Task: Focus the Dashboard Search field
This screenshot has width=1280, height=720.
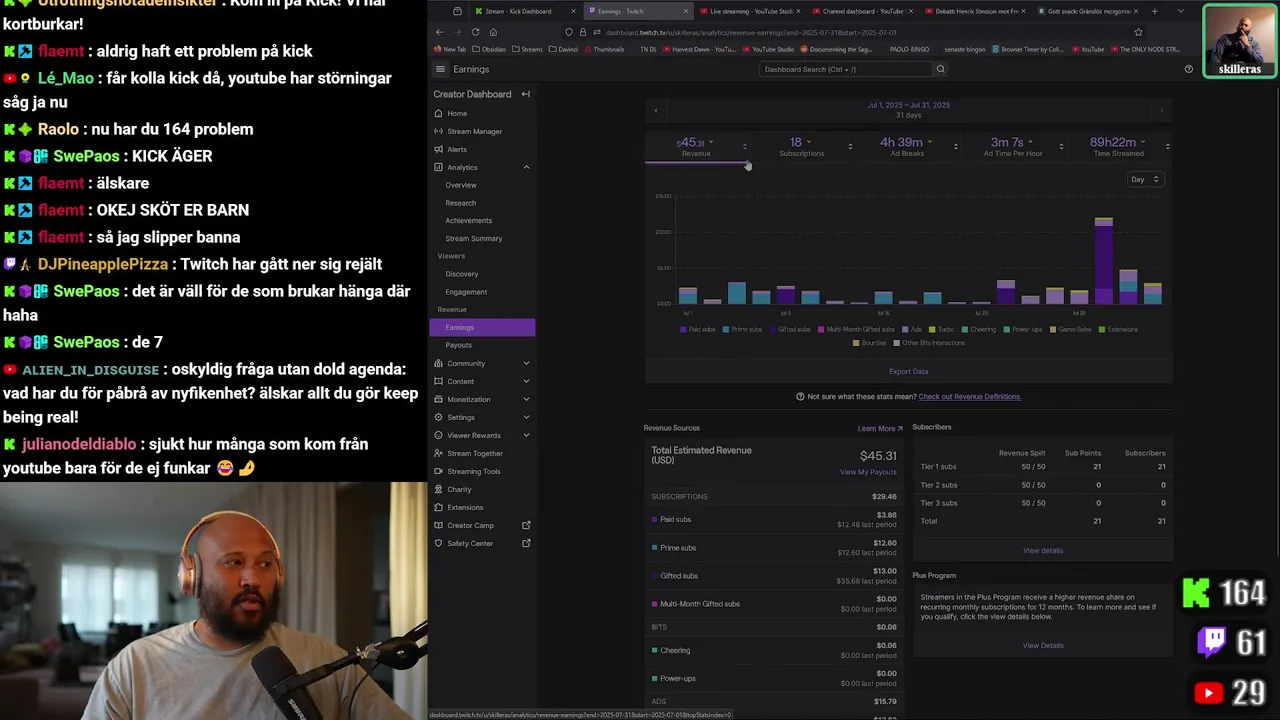Action: 846,69
